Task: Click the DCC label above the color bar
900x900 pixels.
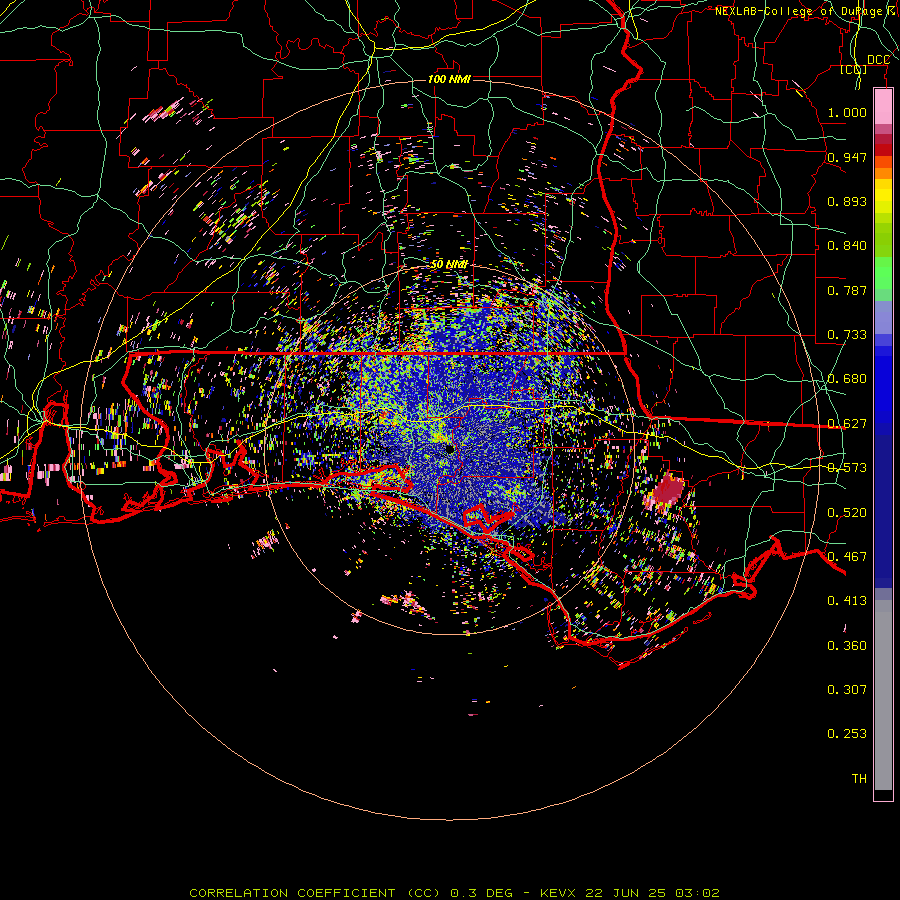Action: [878, 60]
